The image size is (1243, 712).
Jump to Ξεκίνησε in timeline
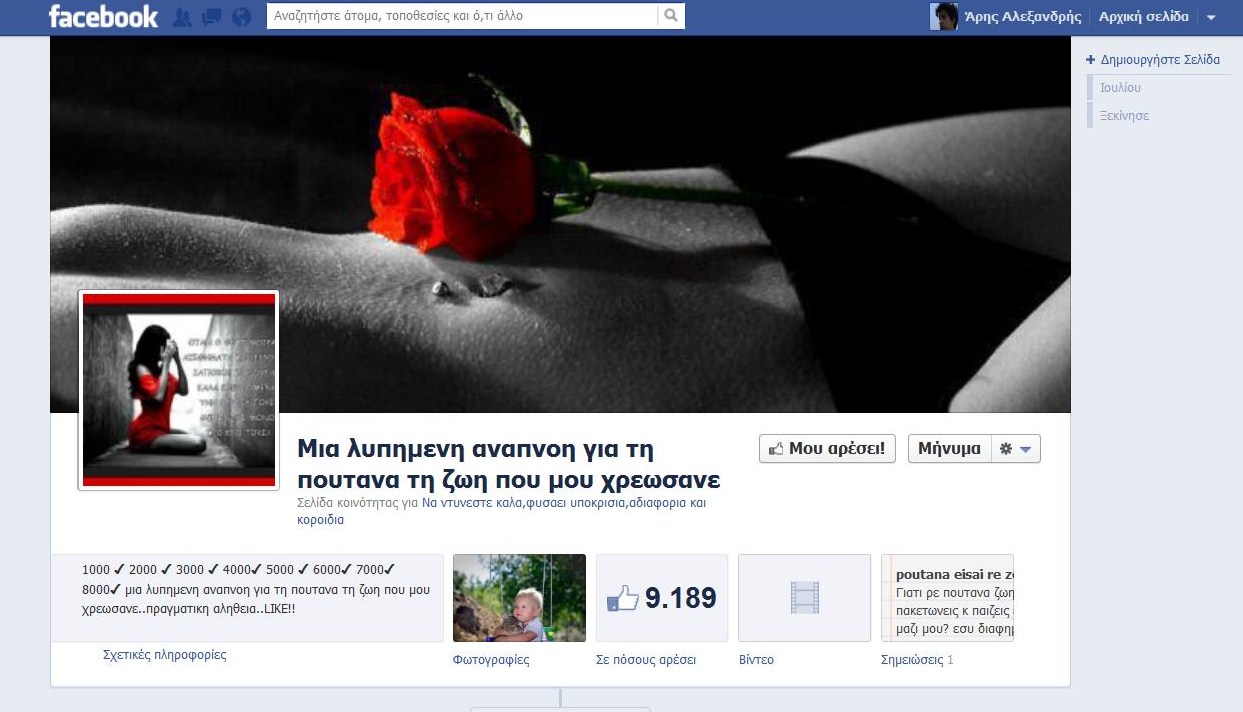1124,116
